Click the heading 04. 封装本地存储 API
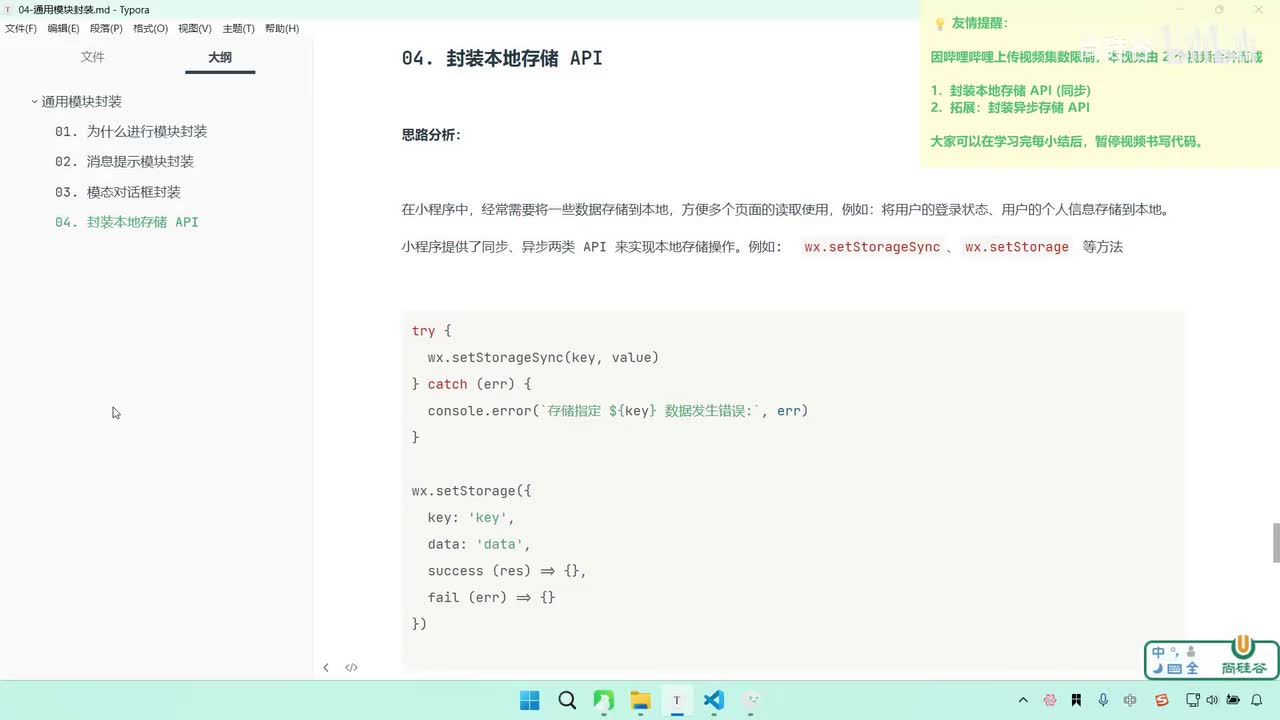The height and width of the screenshot is (720, 1280). (502, 58)
